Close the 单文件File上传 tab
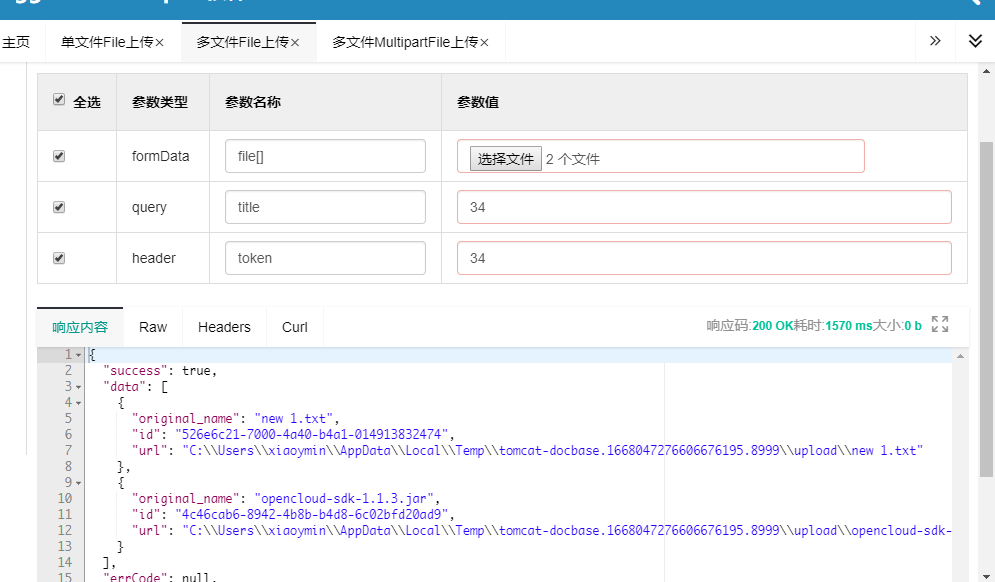Image resolution: width=995 pixels, height=582 pixels. point(159,43)
